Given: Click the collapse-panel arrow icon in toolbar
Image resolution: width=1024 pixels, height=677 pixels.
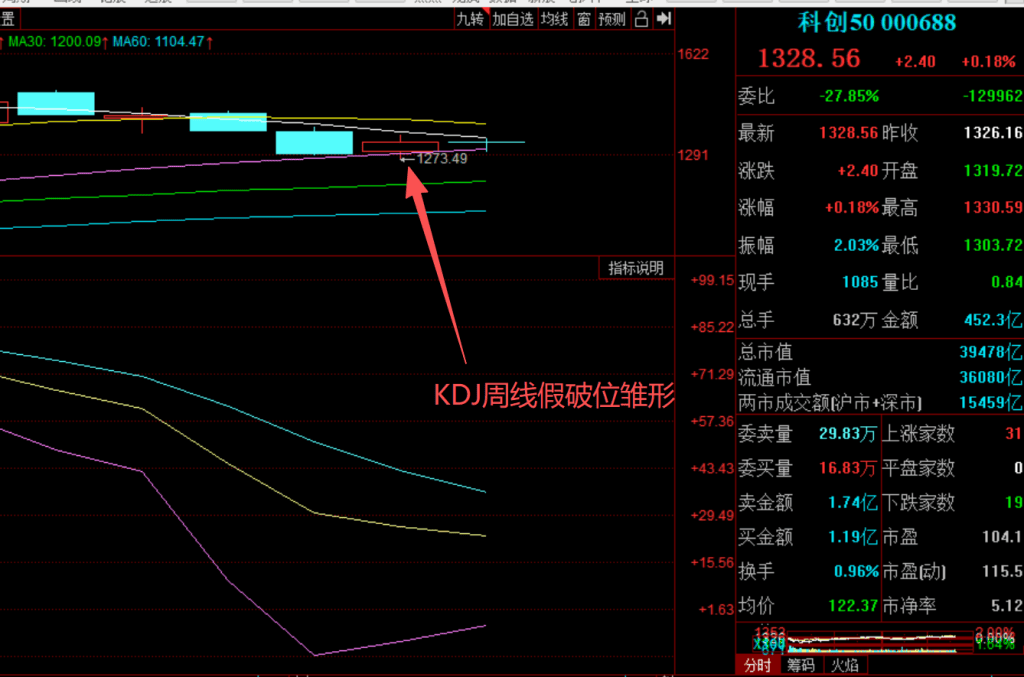Looking at the screenshot, I should (x=662, y=19).
